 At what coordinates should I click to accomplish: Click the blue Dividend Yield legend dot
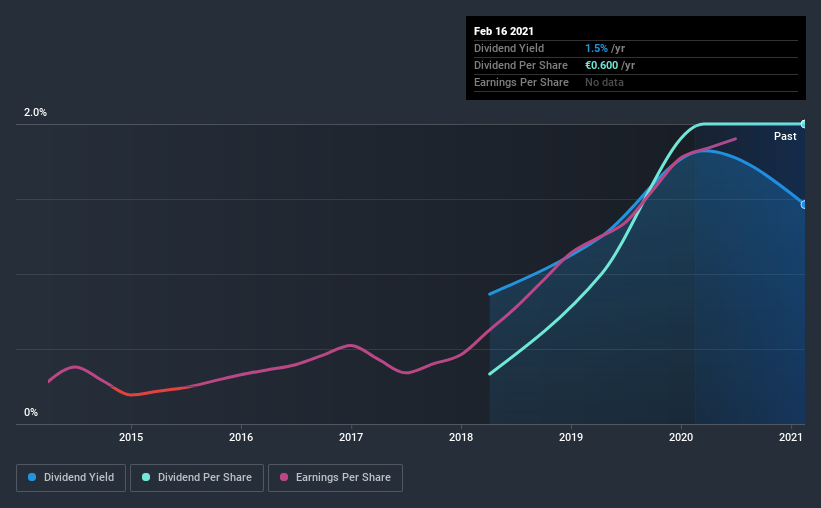point(32,477)
